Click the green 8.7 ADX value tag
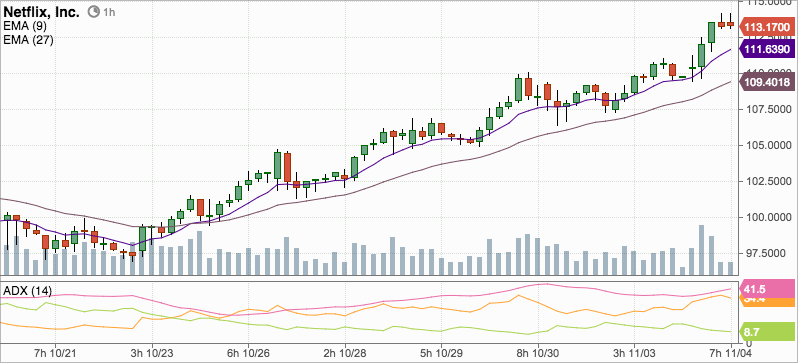 (766, 331)
